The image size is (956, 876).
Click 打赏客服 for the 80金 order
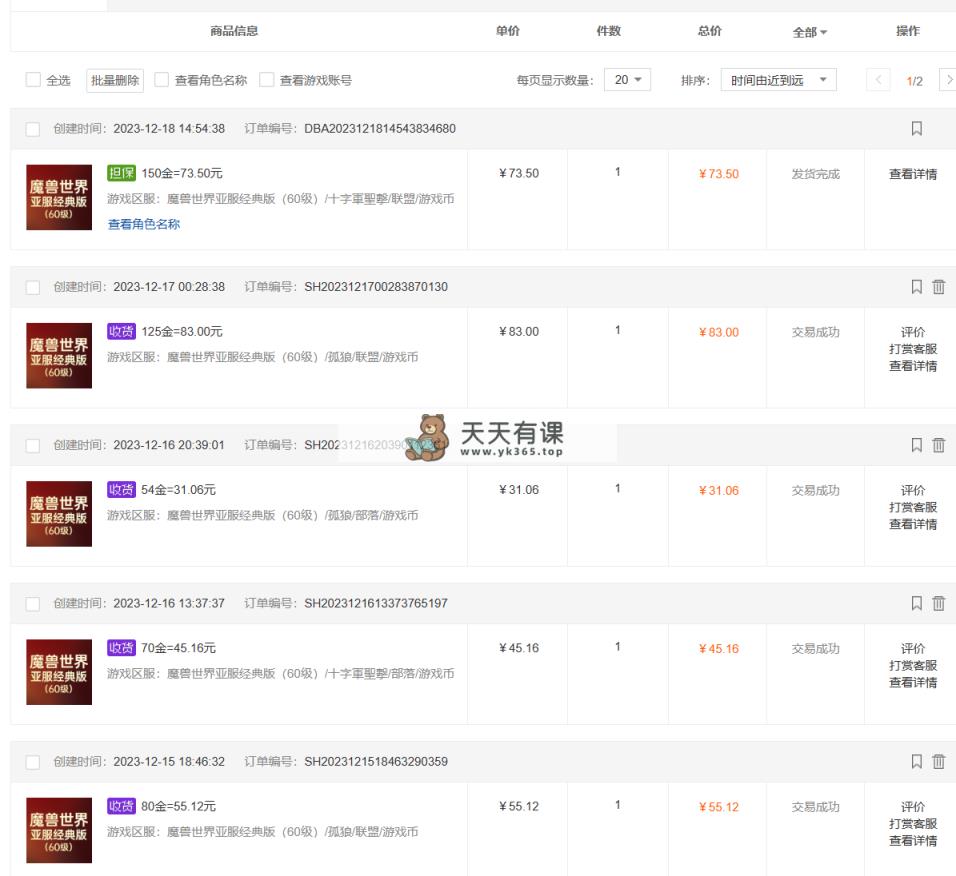[x=913, y=824]
